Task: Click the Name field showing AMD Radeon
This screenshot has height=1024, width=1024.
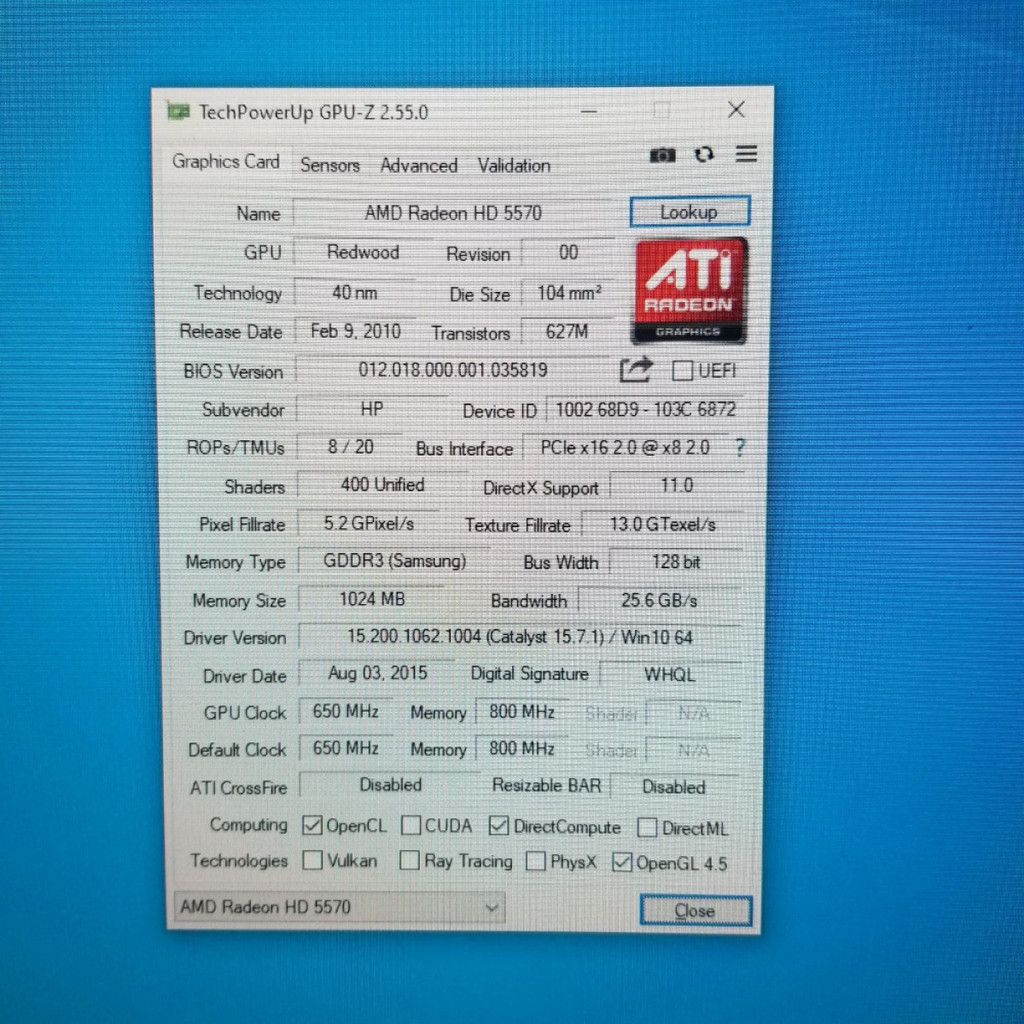Action: tap(453, 213)
